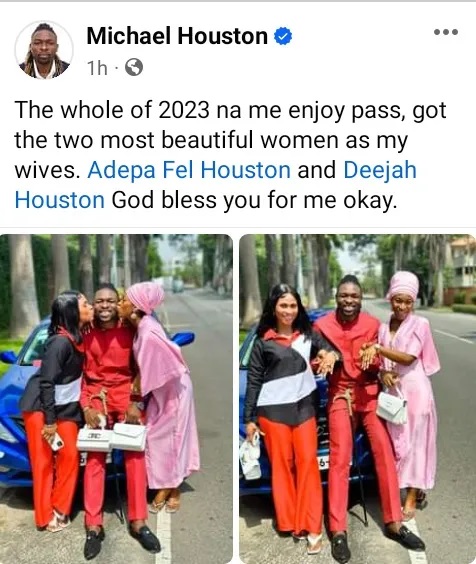Click the '1h' post timestamp
This screenshot has width=476, height=564.
(x=98, y=67)
